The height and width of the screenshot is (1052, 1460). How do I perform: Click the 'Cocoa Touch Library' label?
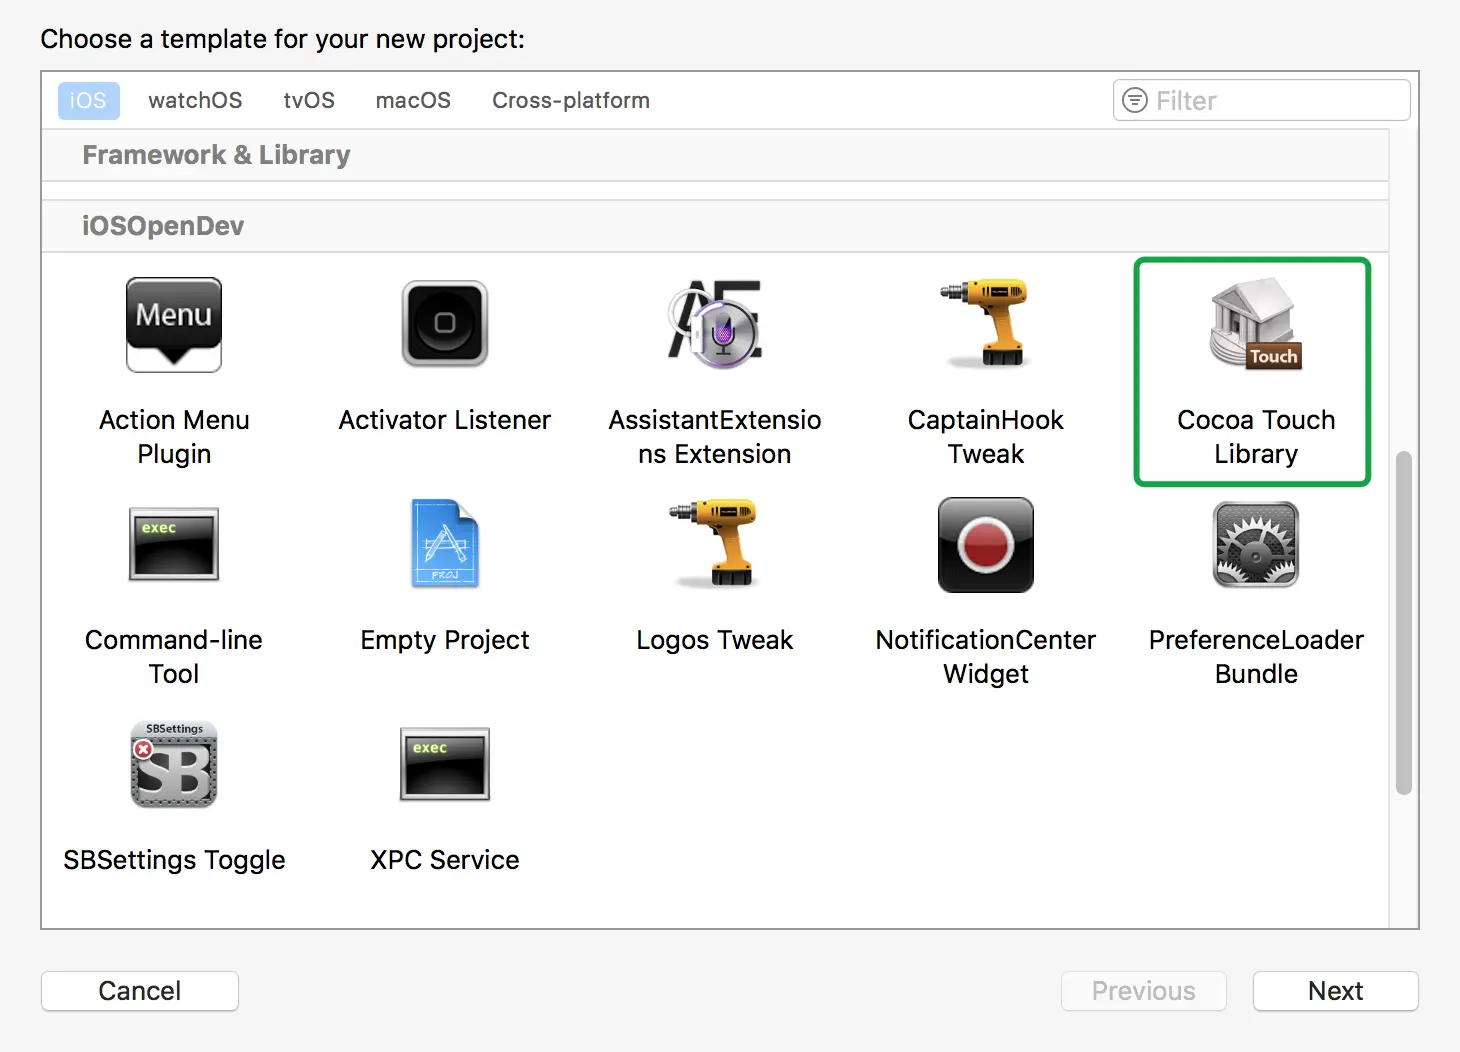(x=1256, y=437)
